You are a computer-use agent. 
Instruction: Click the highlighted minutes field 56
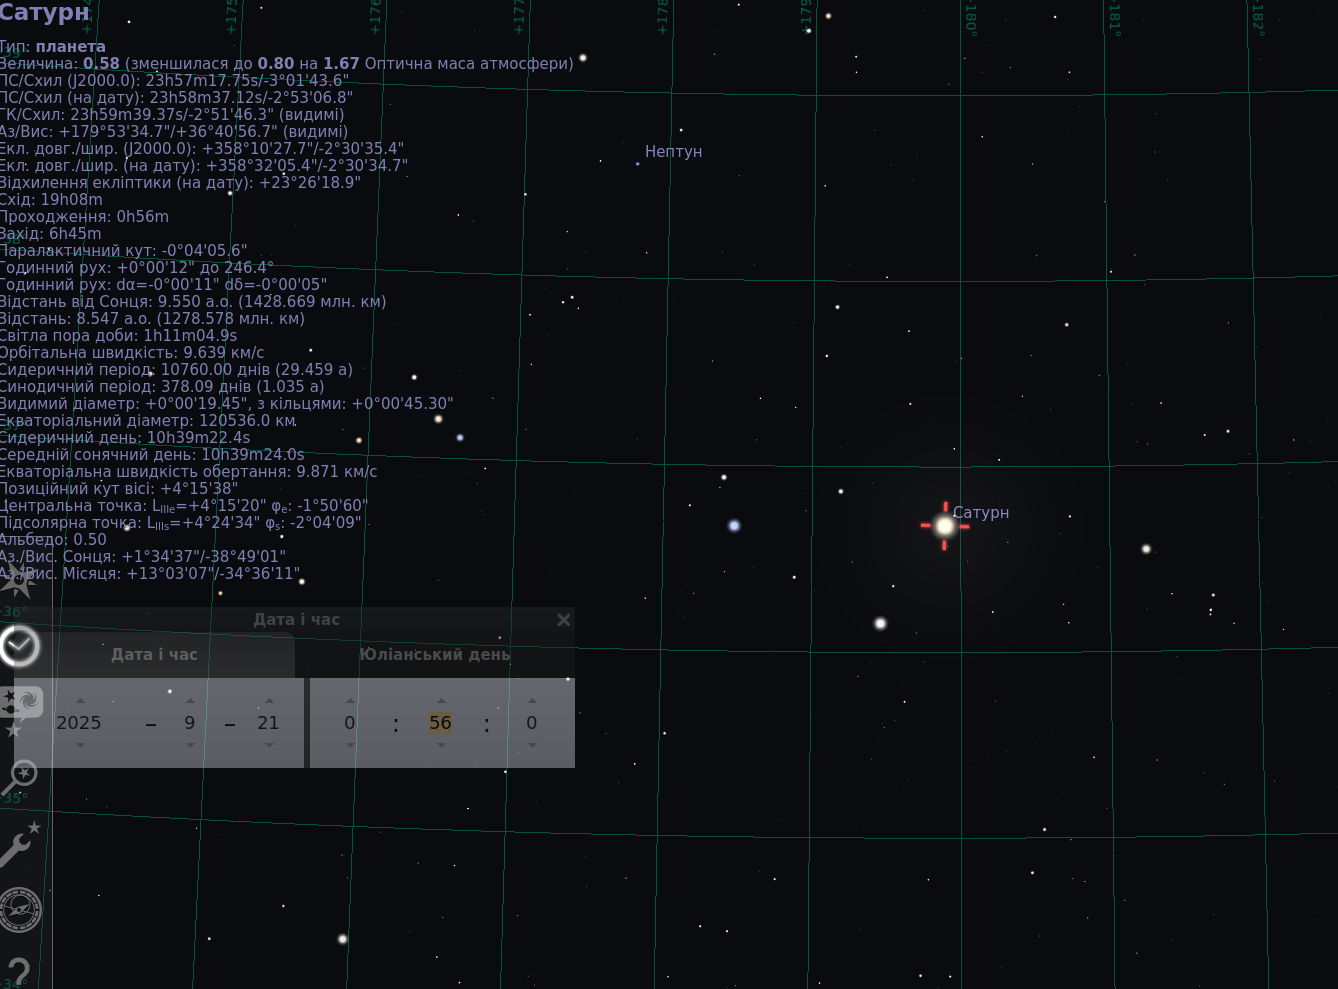440,723
